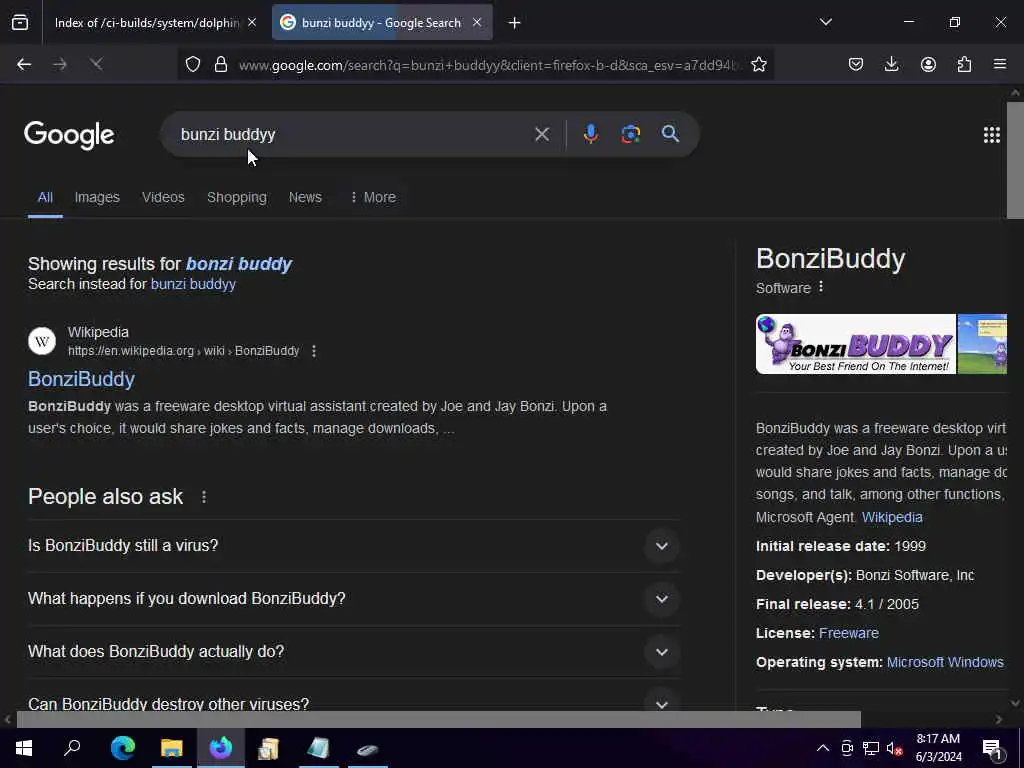The image size is (1024, 768).
Task: Switch to Videos results tab
Action: [163, 197]
